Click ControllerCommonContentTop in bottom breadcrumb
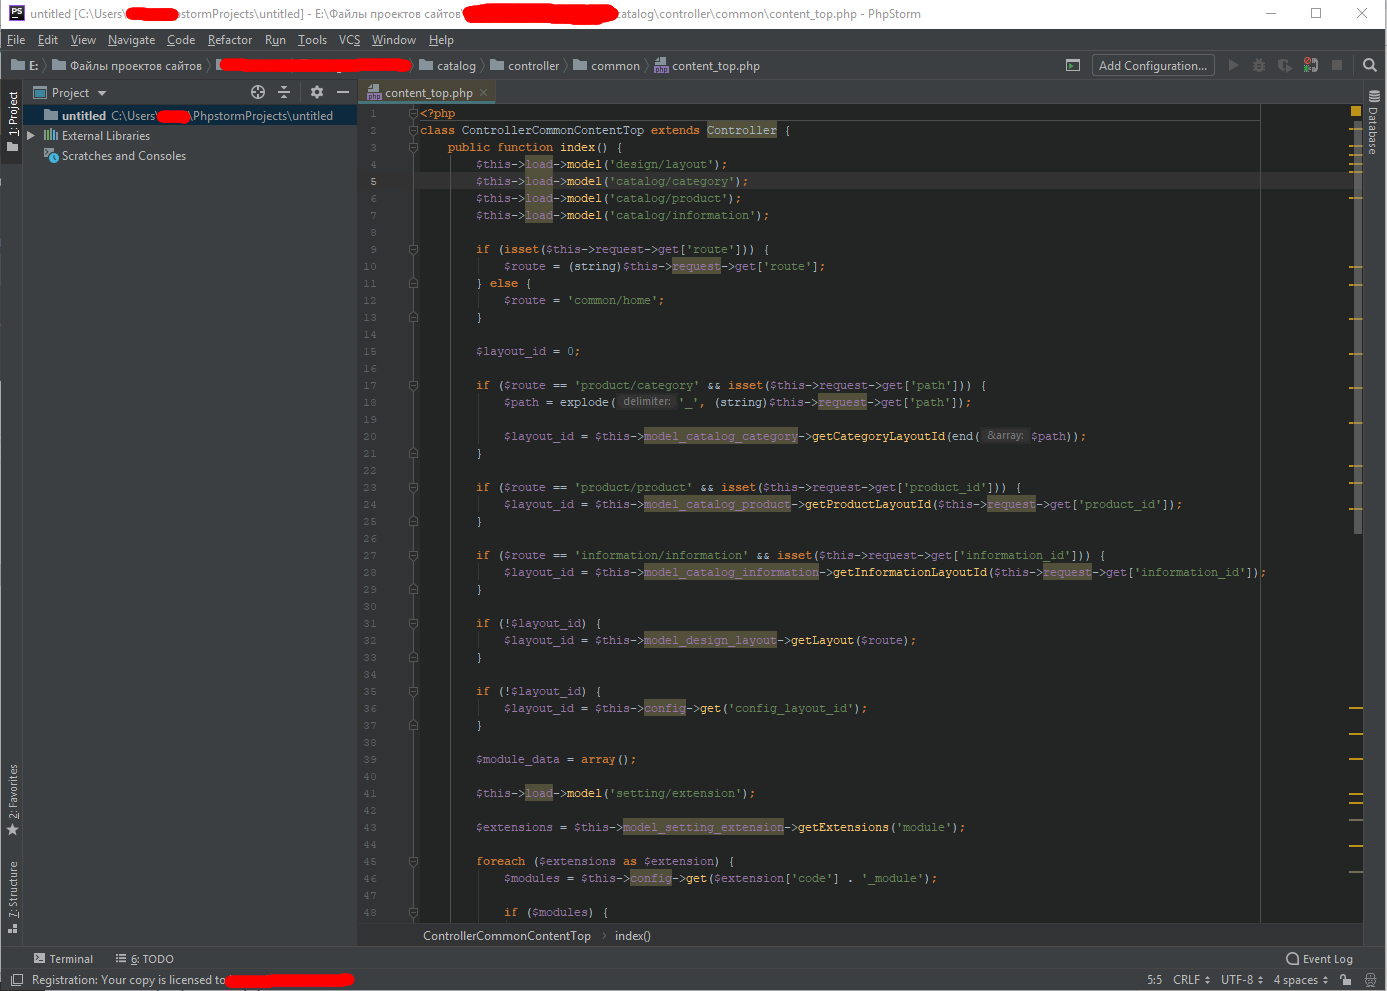Viewport: 1387px width, 991px height. (507, 936)
